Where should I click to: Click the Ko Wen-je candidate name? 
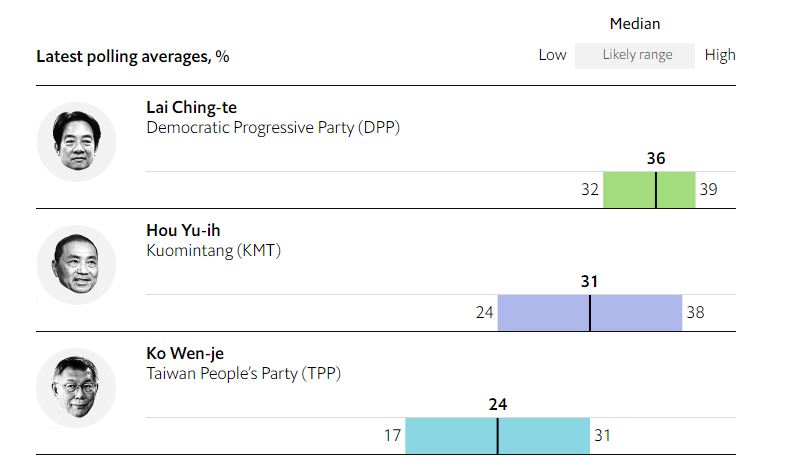(185, 354)
